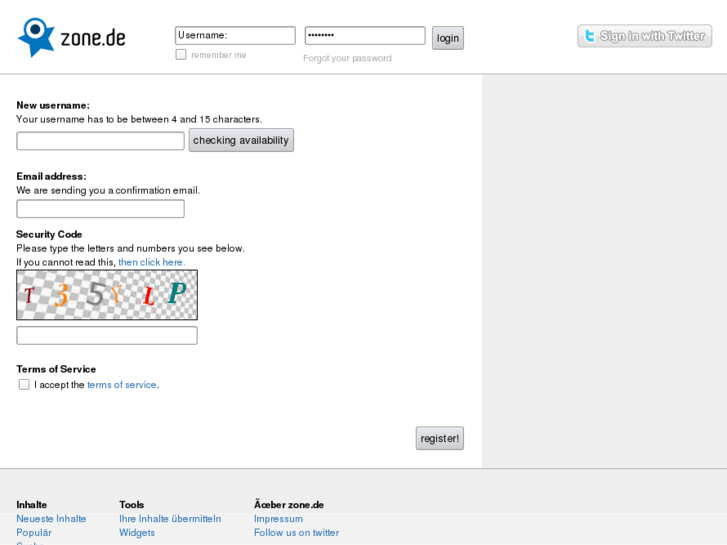
Task: Click the 'Inhalte' footer heading
Action: [32, 505]
